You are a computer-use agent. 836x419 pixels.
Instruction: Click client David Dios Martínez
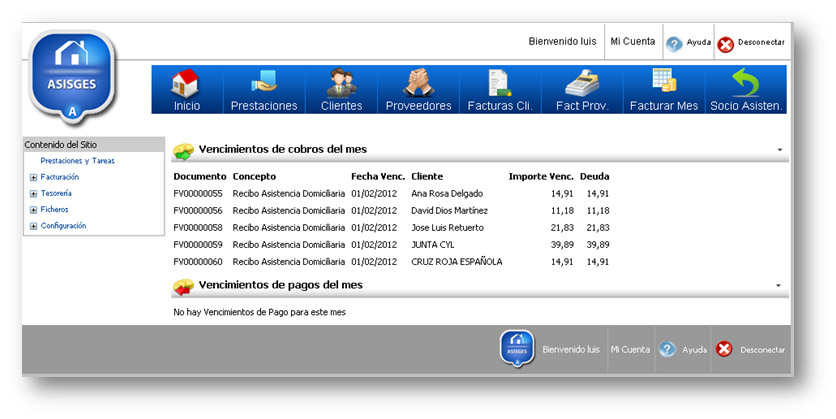pos(449,211)
